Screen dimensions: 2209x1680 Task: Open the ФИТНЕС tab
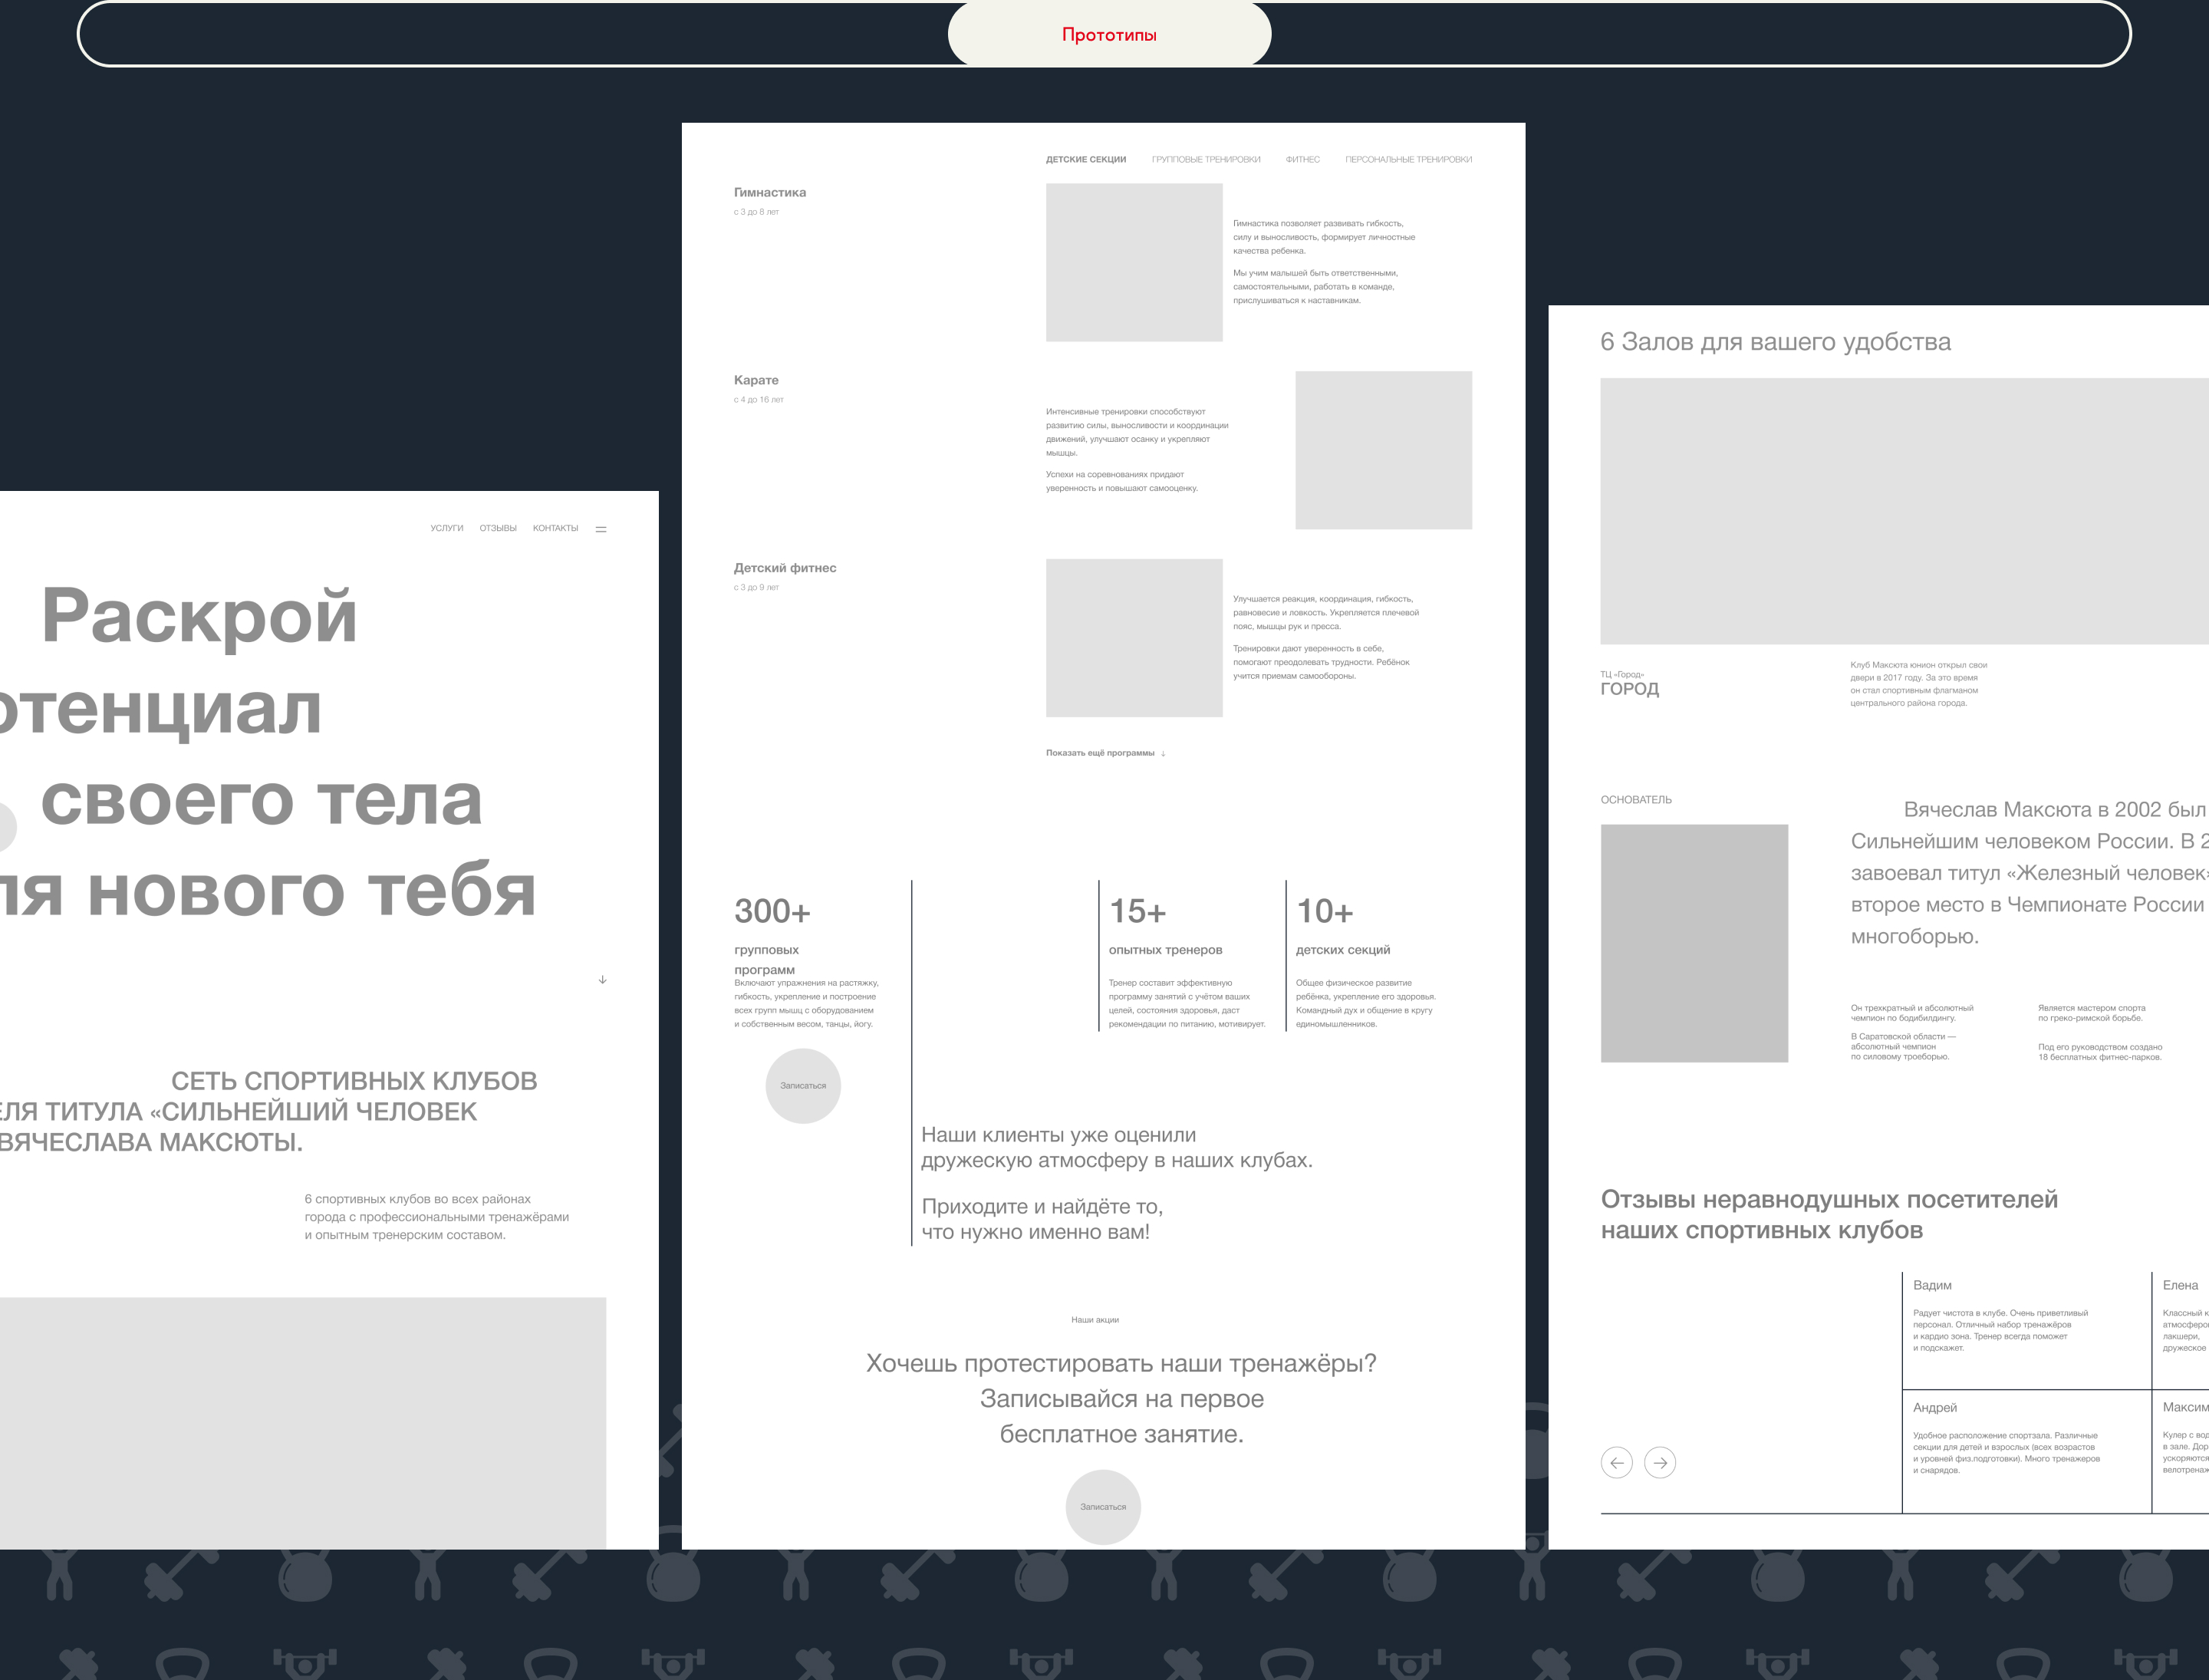[x=1302, y=160]
